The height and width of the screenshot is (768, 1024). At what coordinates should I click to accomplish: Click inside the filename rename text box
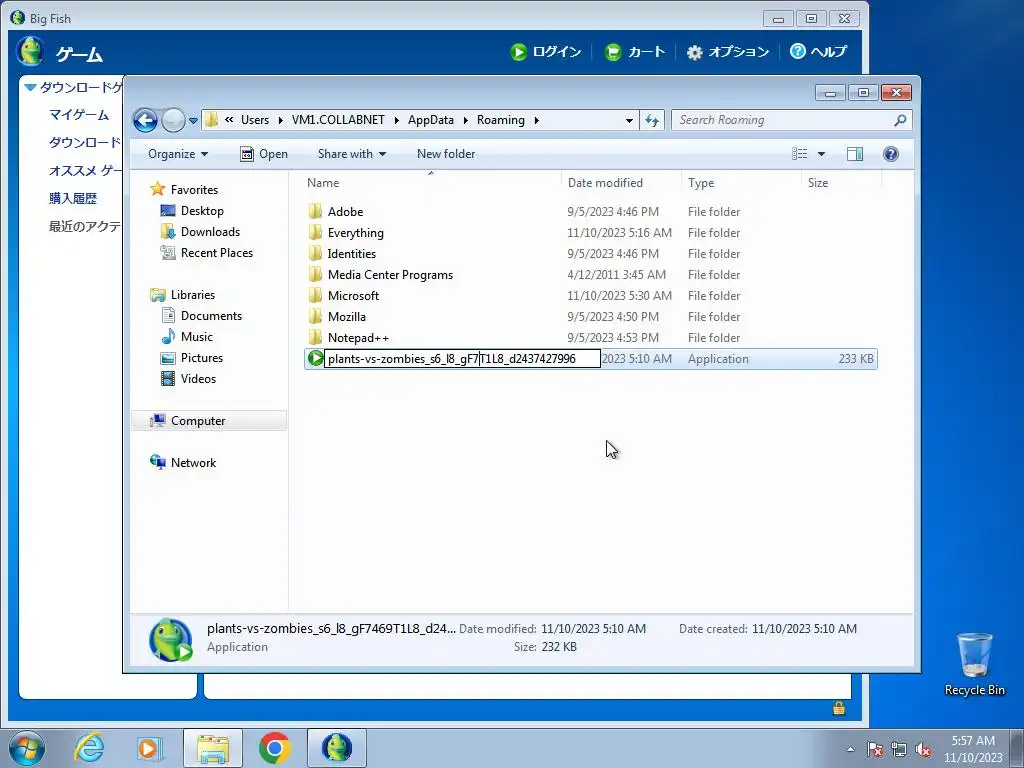pos(462,359)
